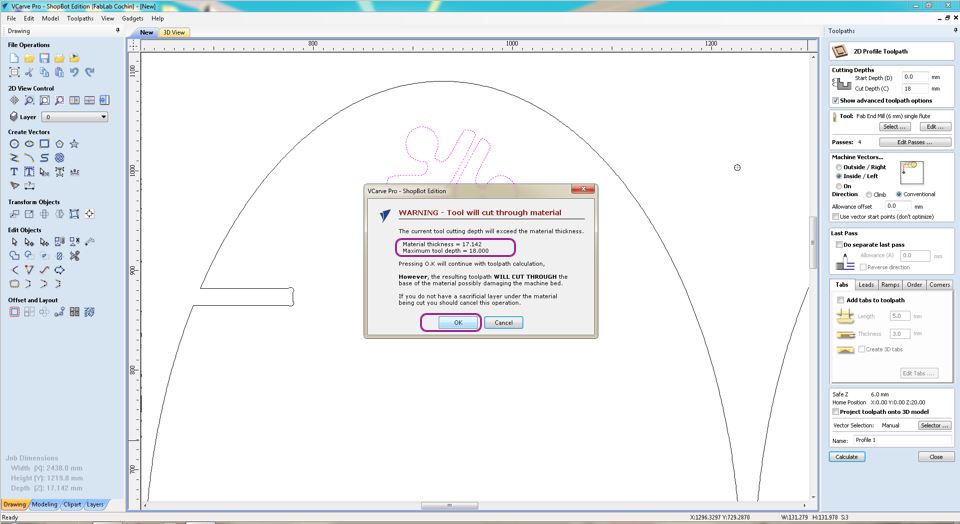Choose the Selection arrow tool under Edit Objects
This screenshot has height=524, width=960.
[14, 242]
